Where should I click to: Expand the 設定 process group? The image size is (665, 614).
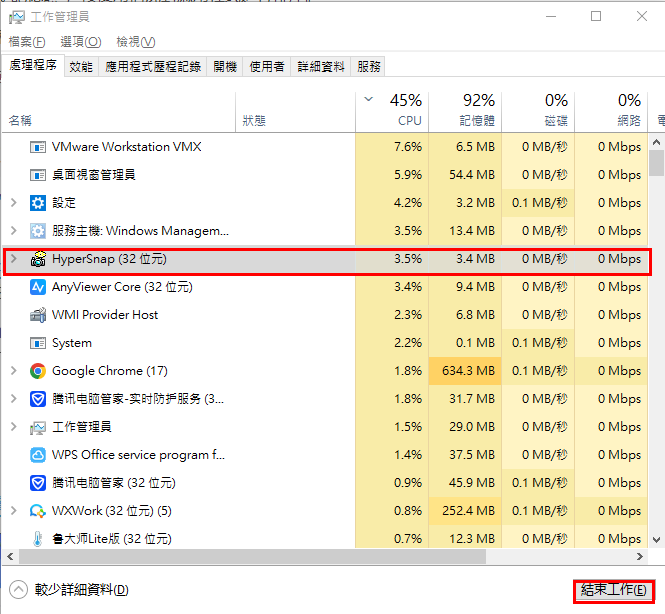coord(14,203)
